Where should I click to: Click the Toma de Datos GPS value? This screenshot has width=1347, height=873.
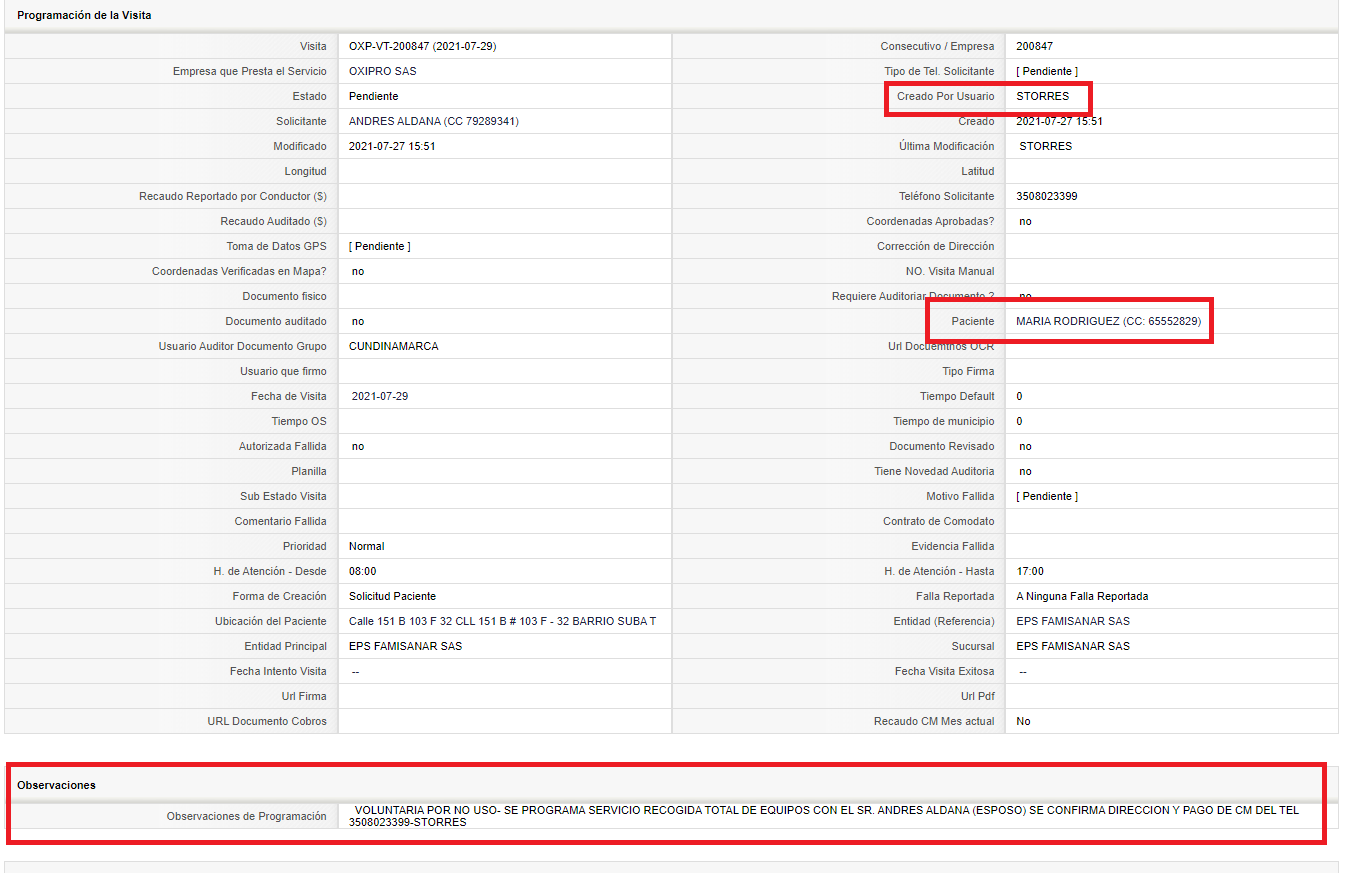[x=380, y=246]
